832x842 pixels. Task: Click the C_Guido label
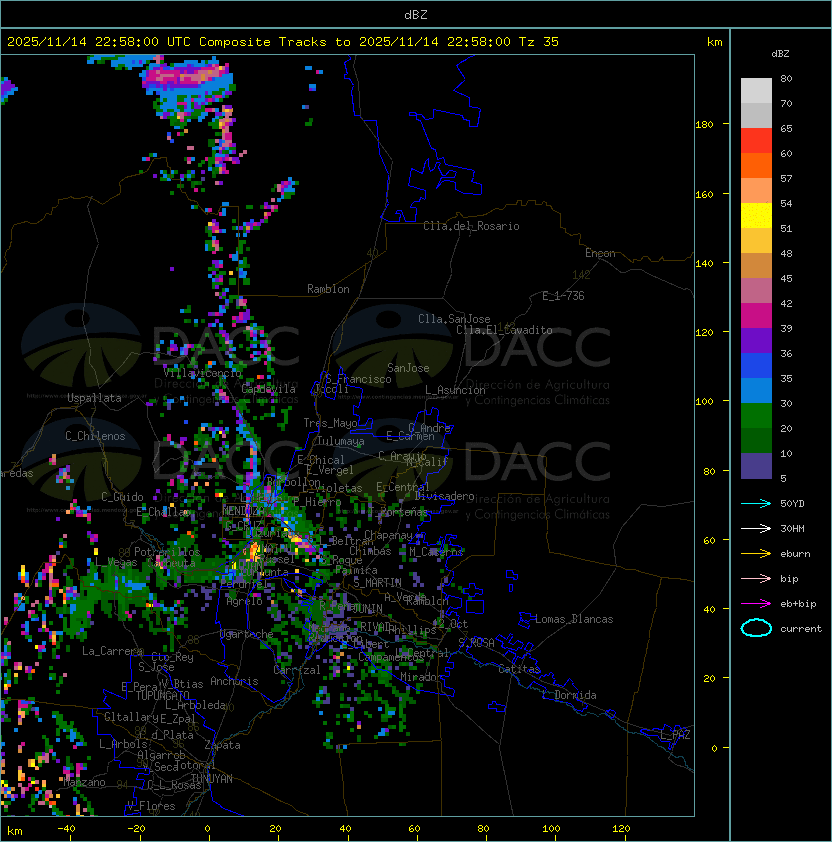coord(122,497)
